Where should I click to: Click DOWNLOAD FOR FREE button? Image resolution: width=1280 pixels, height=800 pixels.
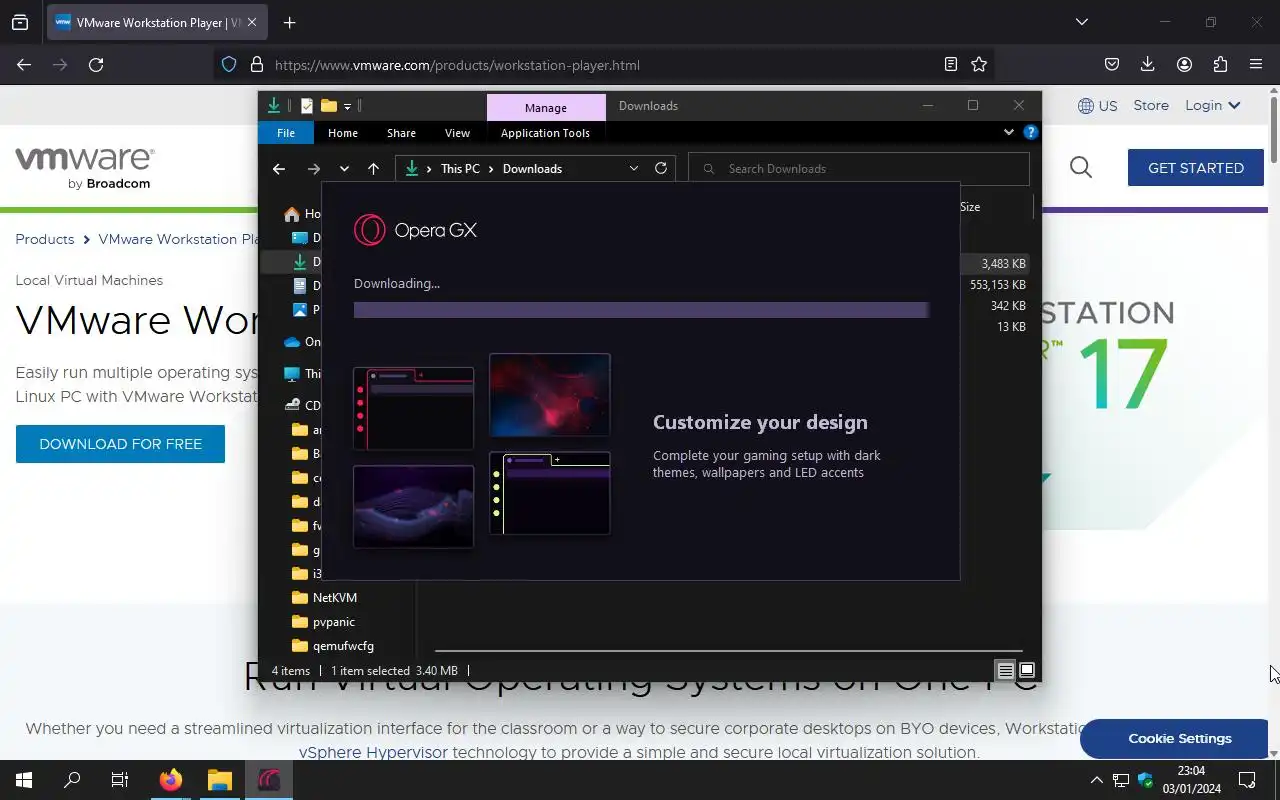pos(120,444)
